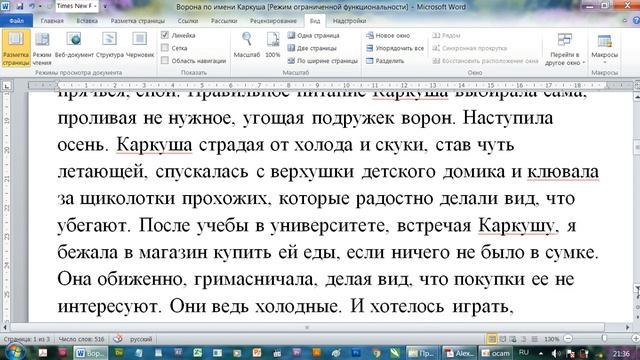The image size is (640, 360).
Task: Click Число слов 516 word count
Action: 81,339
